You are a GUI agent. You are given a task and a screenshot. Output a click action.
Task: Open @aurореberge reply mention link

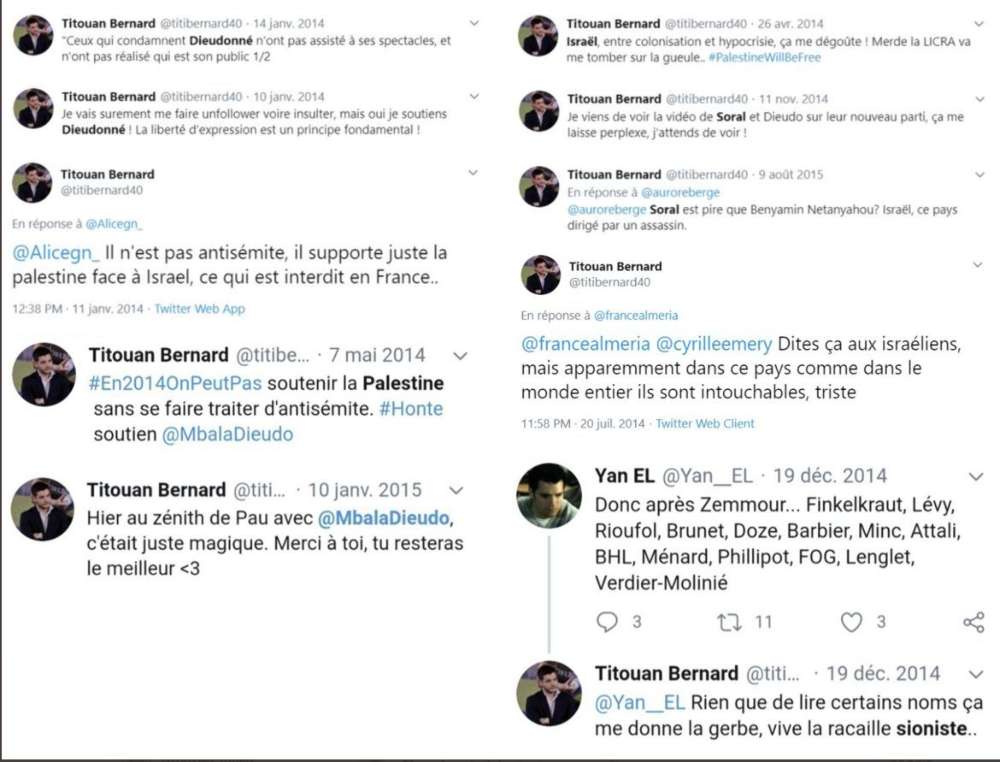coord(680,192)
